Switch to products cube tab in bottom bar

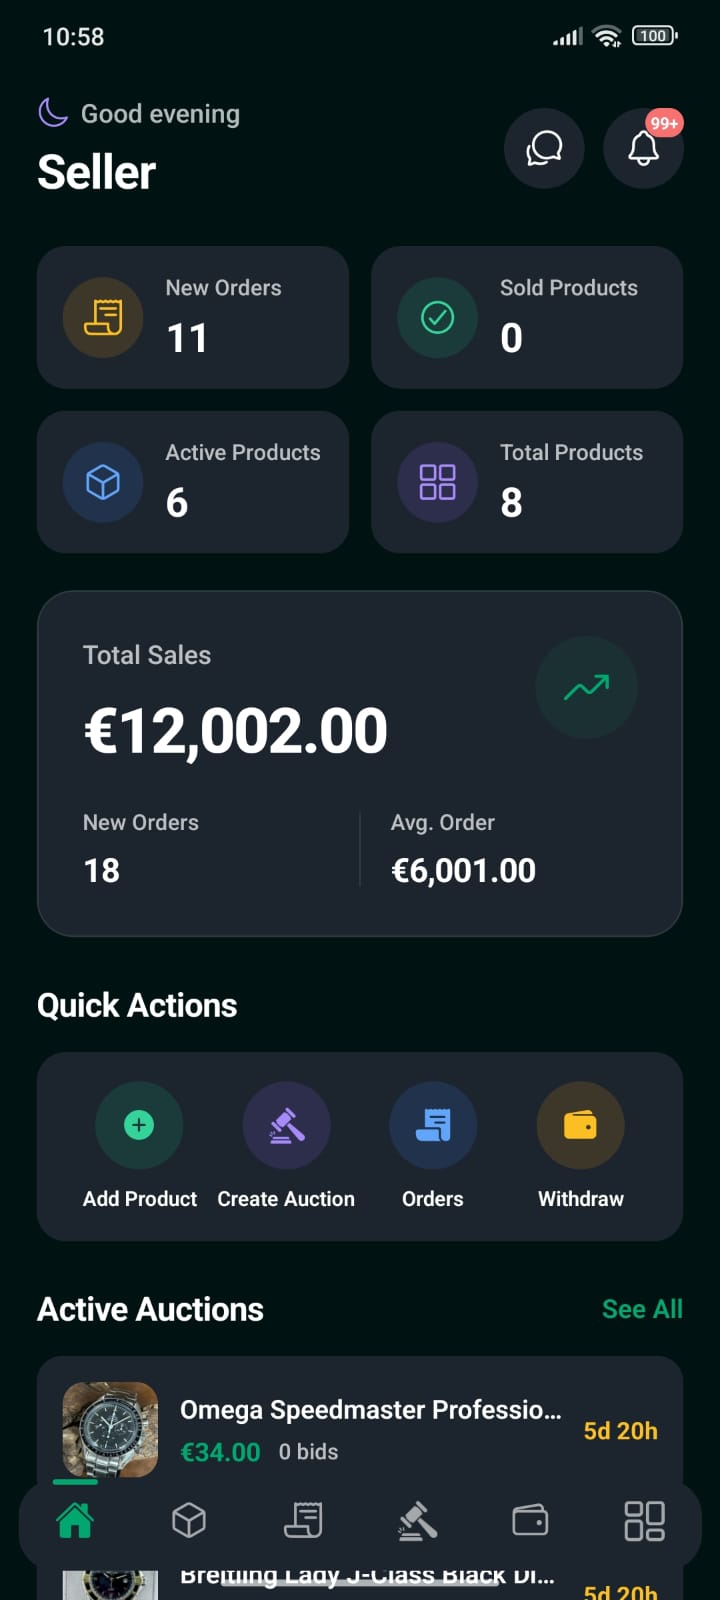coord(189,1521)
